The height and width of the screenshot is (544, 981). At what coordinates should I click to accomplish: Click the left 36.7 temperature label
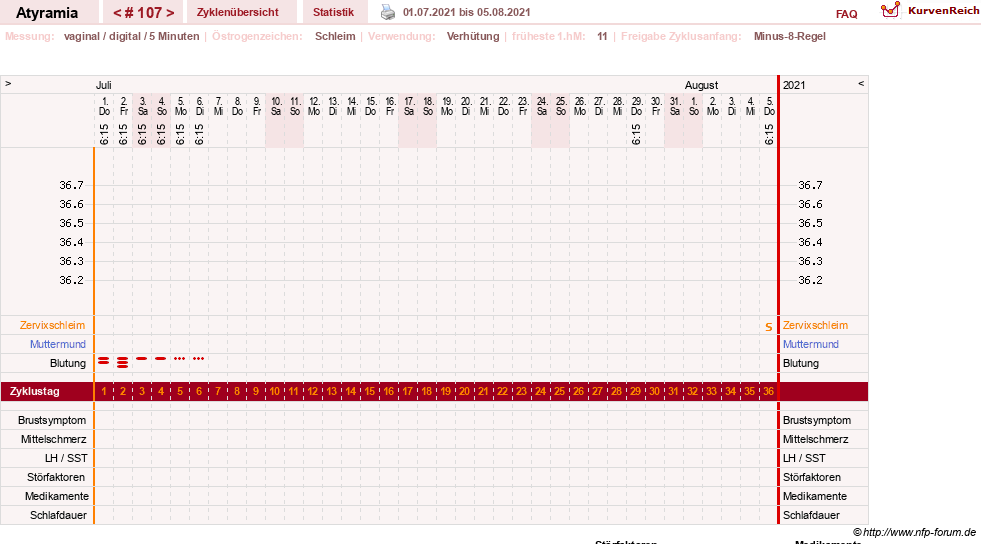click(x=71, y=185)
